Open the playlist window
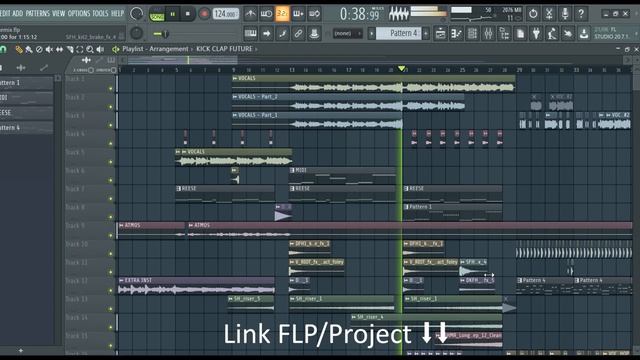 point(441,33)
